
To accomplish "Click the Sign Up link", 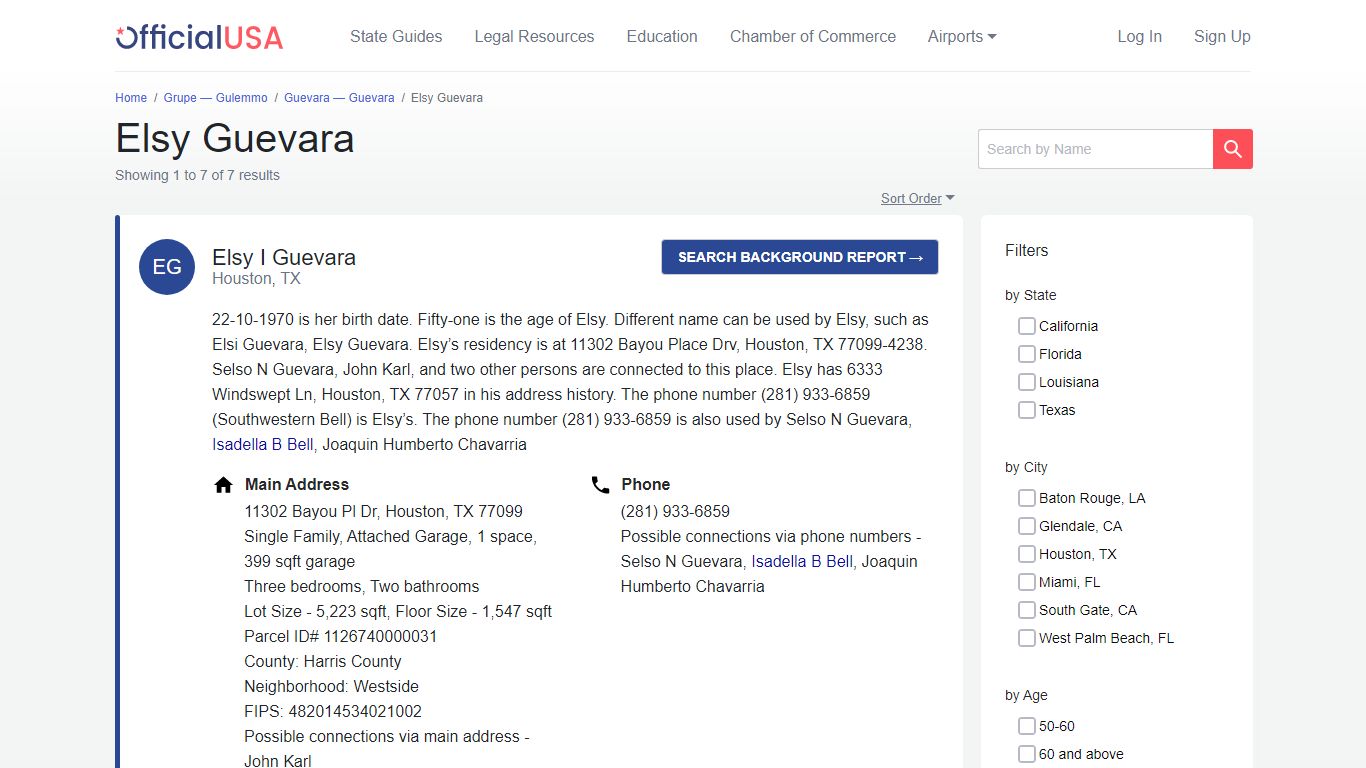I will (x=1222, y=36).
